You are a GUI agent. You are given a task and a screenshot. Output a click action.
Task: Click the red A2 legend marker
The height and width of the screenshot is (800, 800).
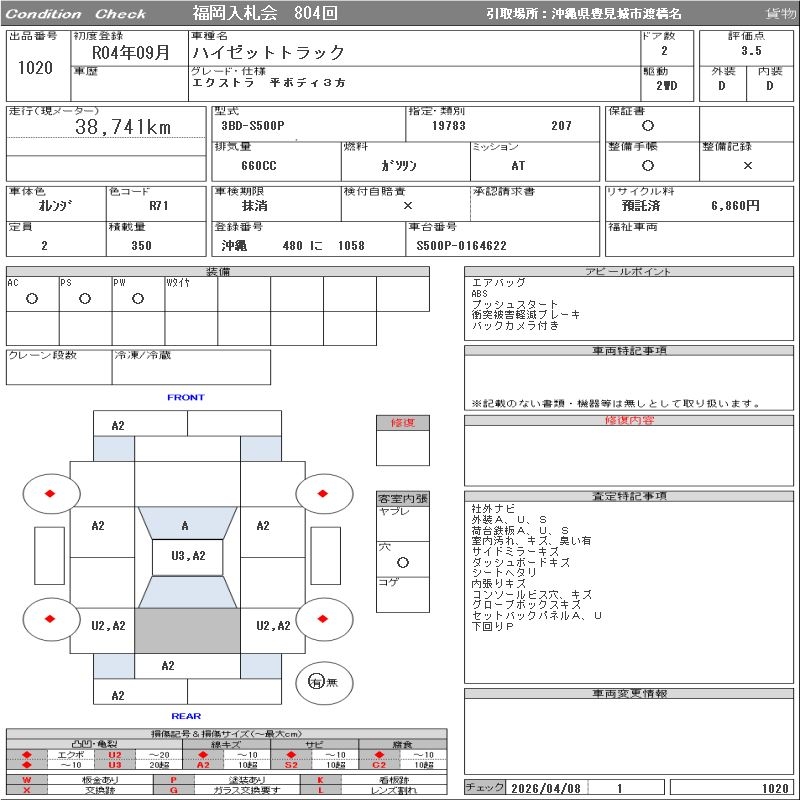(203, 764)
